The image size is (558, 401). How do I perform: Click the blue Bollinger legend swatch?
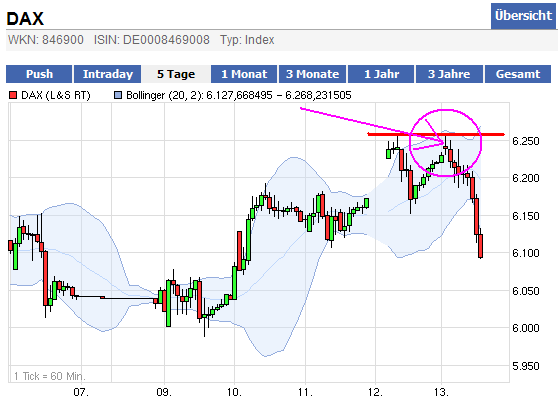[x=118, y=95]
